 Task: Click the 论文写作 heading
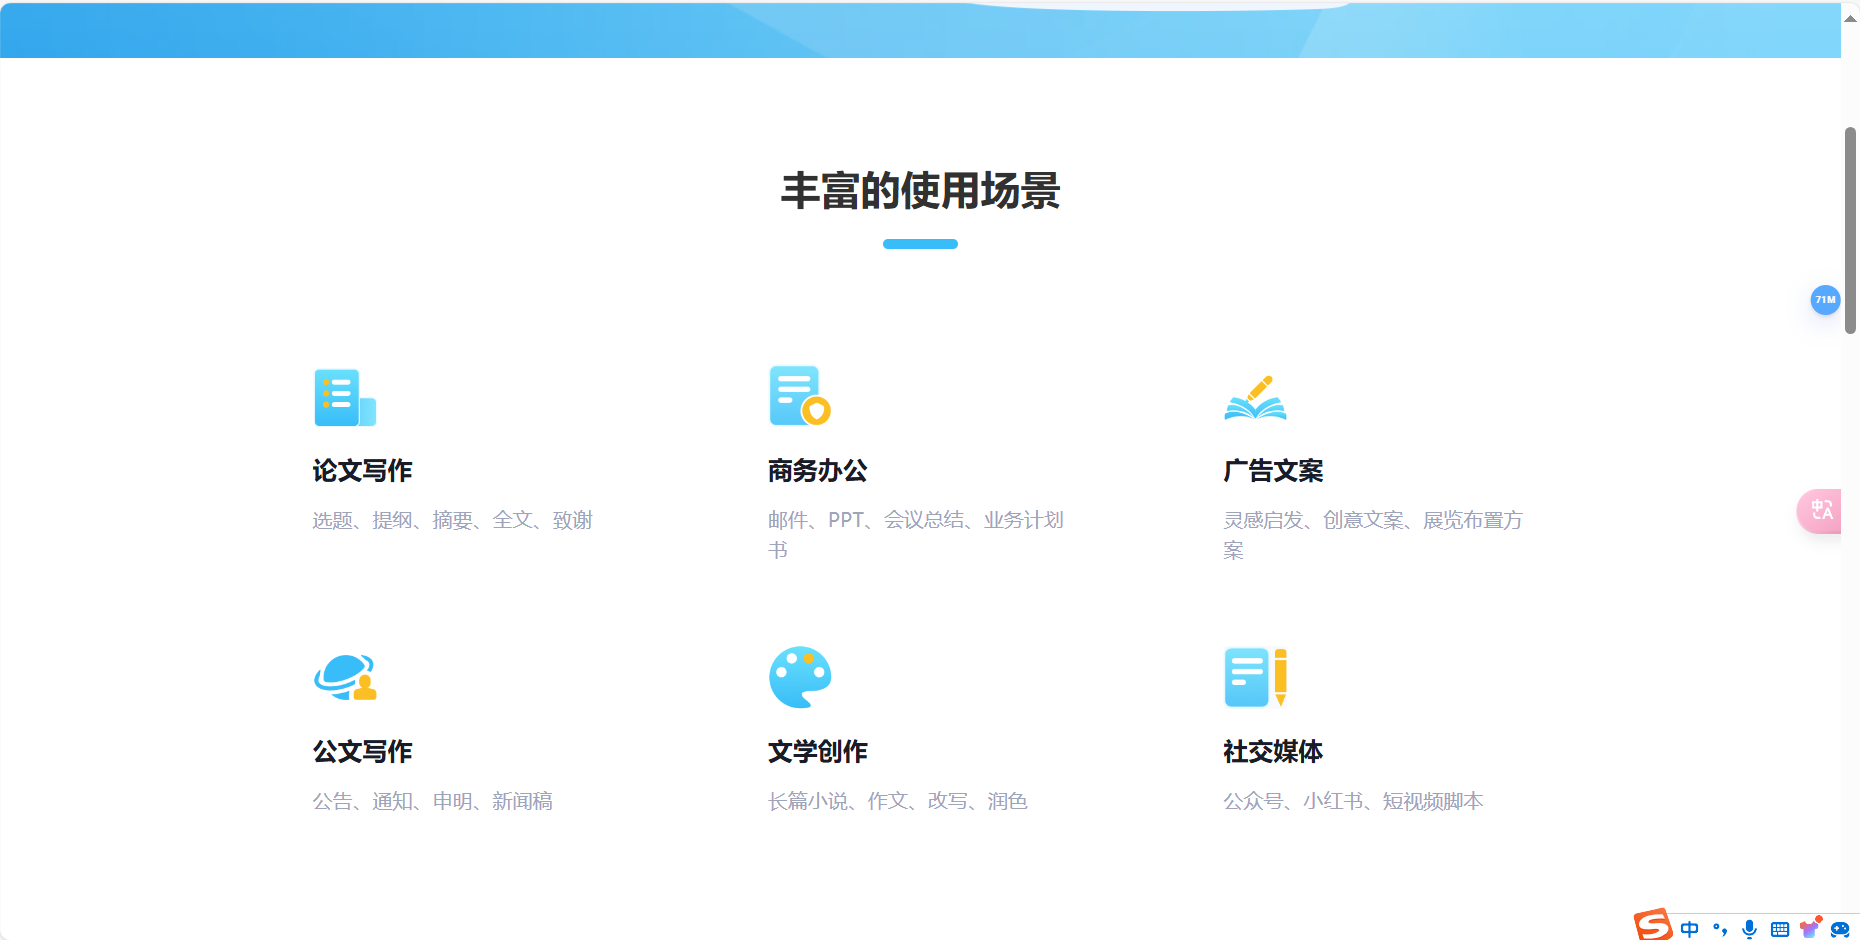click(x=361, y=470)
